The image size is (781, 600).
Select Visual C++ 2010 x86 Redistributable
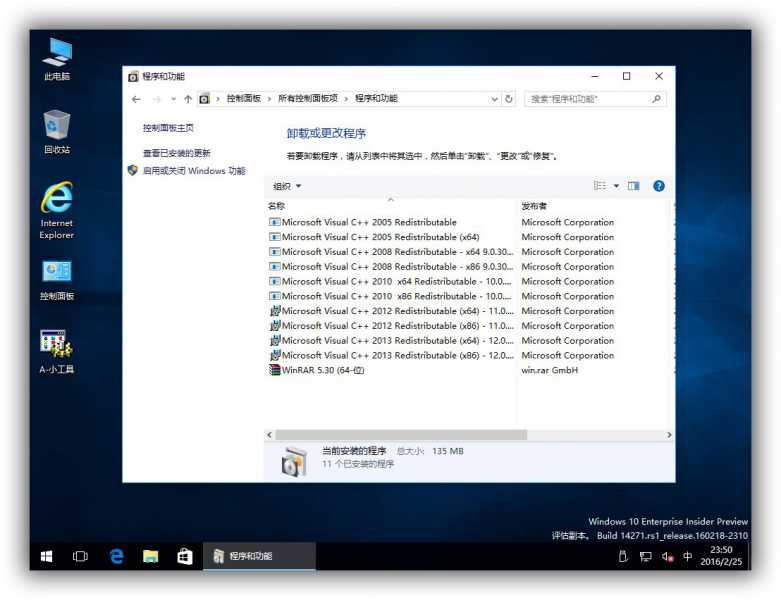coord(390,296)
